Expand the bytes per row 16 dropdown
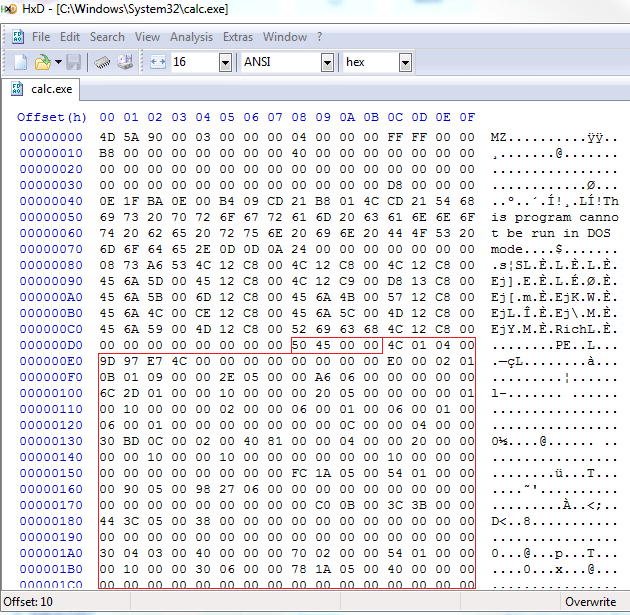 [225, 63]
